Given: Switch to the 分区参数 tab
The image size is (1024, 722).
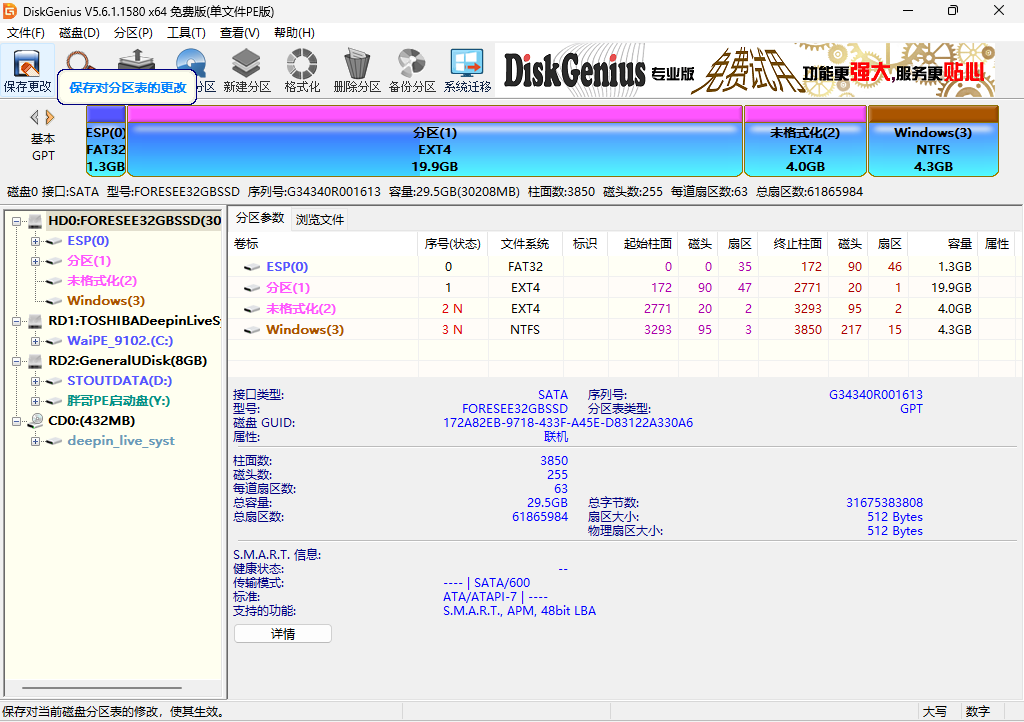Looking at the screenshot, I should pyautogui.click(x=260, y=218).
